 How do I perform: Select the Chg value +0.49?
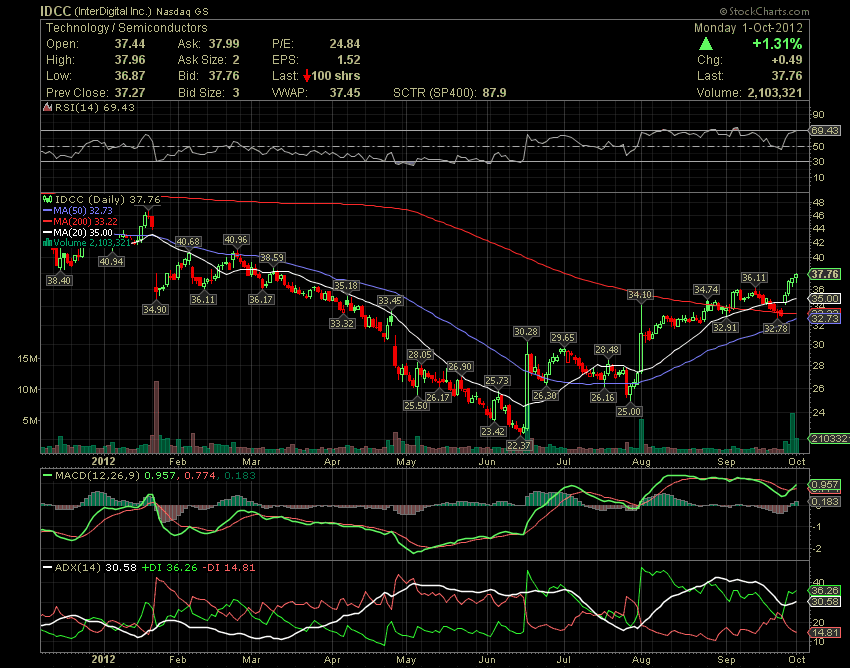click(x=787, y=60)
